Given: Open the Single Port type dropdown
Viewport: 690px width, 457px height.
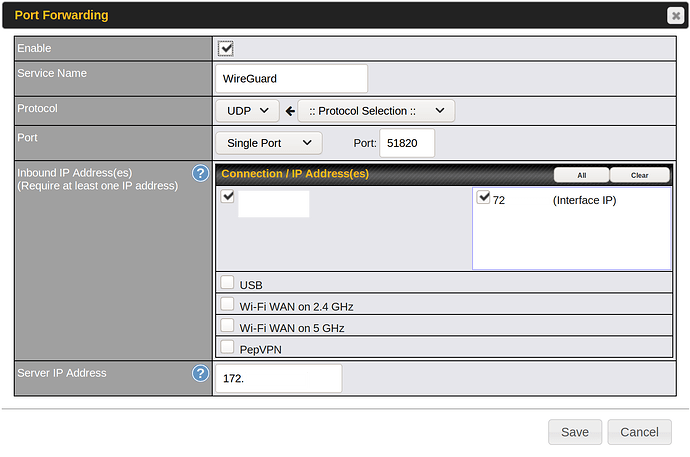Looking at the screenshot, I should (268, 143).
